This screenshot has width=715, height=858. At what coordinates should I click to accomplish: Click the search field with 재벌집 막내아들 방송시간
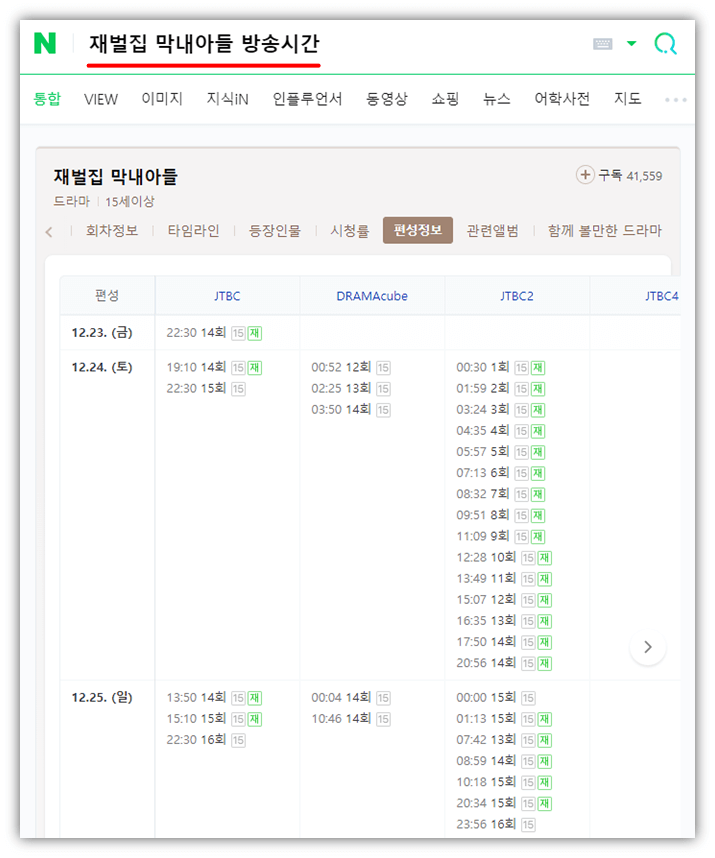[204, 44]
